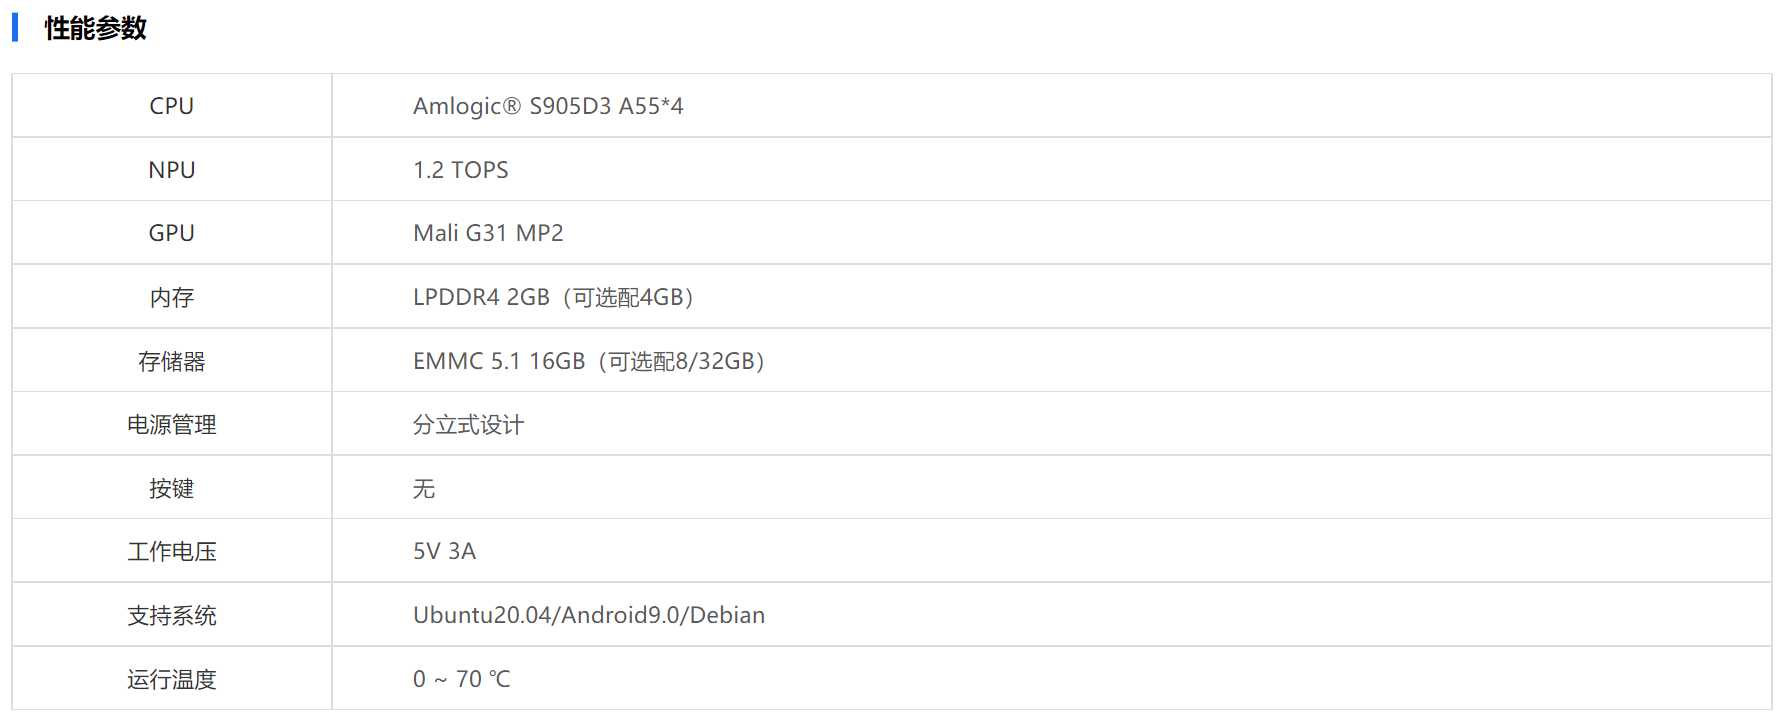
Task: Select the GPU label cell
Action: 171,233
